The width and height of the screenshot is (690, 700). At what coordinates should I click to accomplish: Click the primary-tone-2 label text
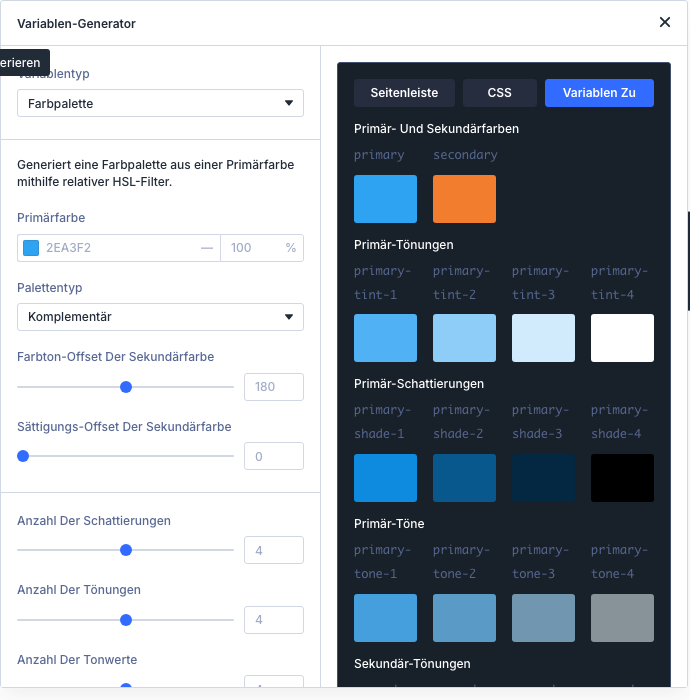point(461,562)
